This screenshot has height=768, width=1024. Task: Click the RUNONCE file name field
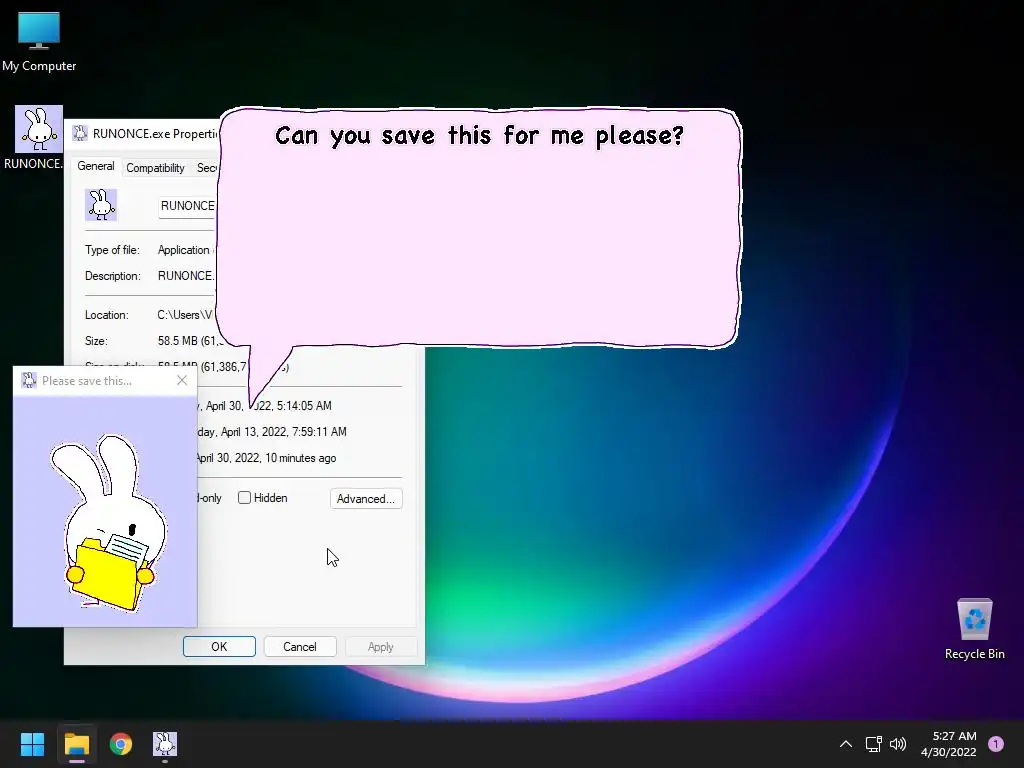(x=187, y=206)
